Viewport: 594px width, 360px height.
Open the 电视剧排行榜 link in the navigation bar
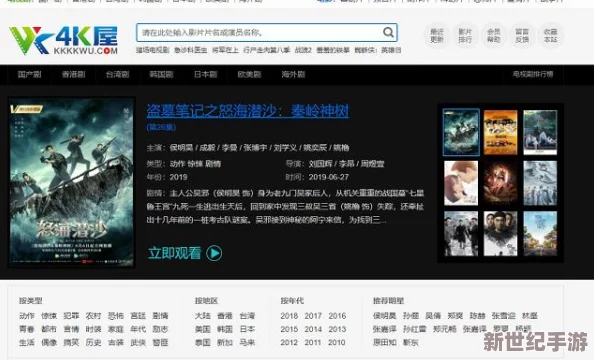coord(533,74)
